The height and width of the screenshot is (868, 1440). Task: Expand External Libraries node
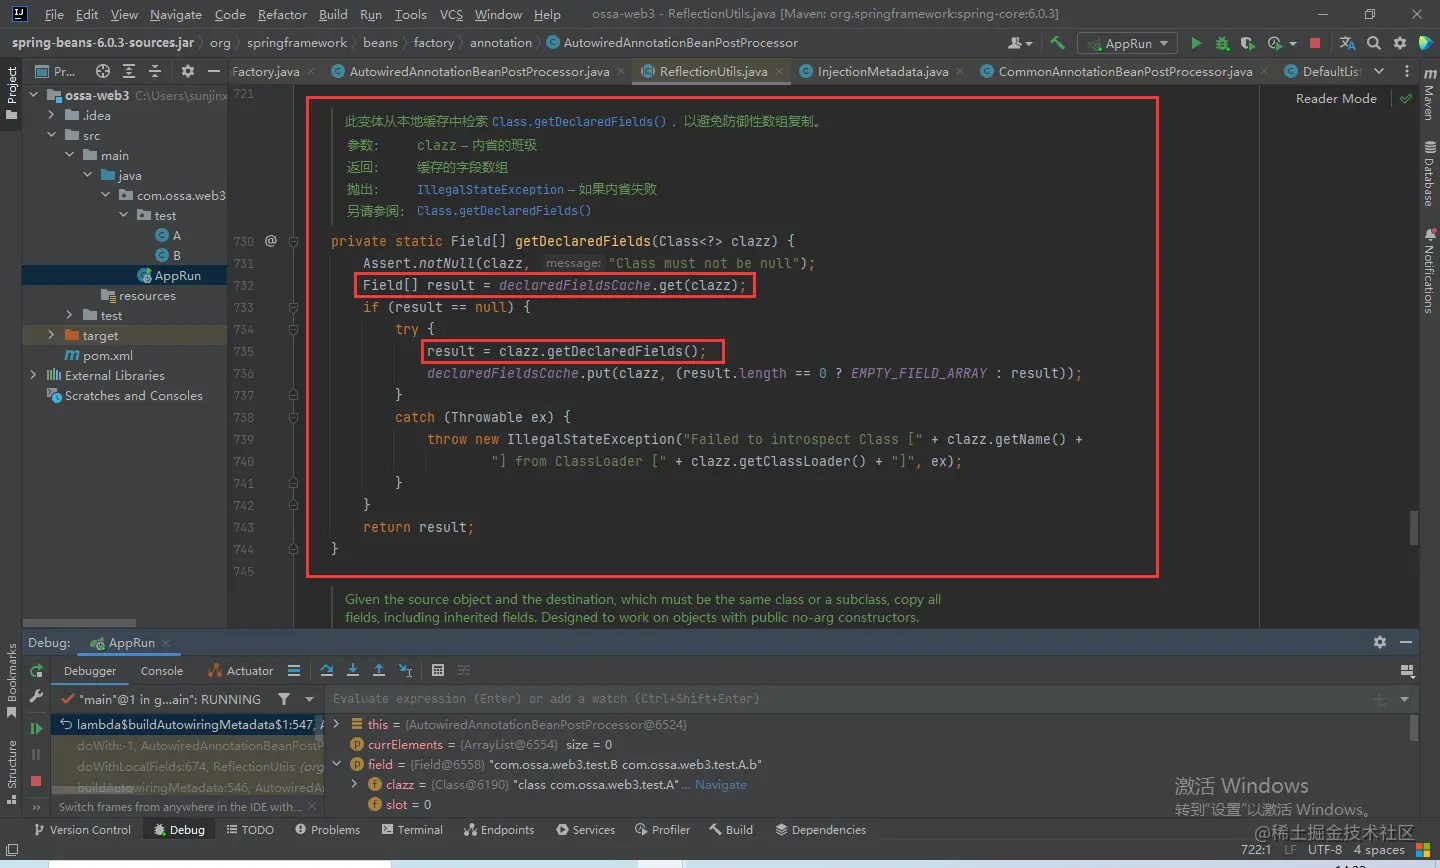tap(34, 375)
